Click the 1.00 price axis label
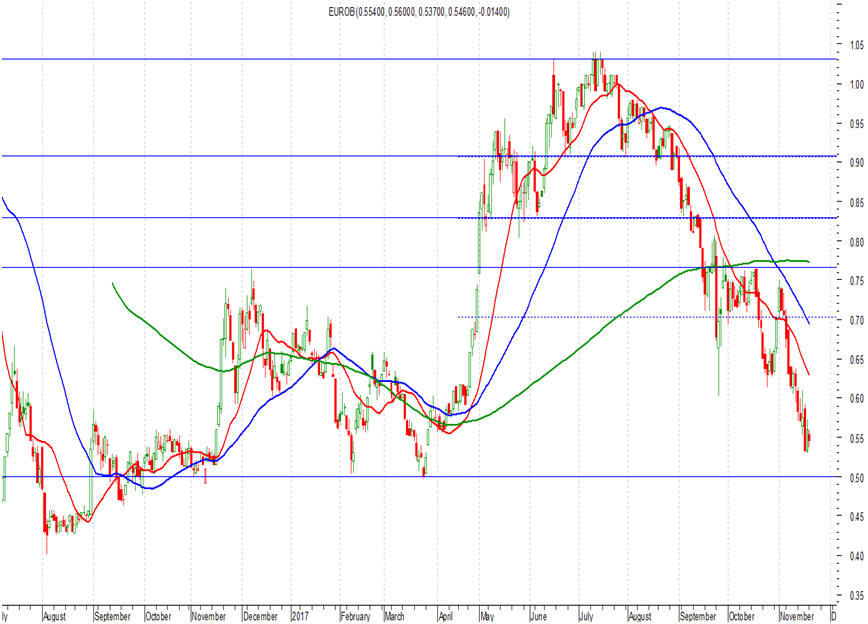 (x=857, y=84)
